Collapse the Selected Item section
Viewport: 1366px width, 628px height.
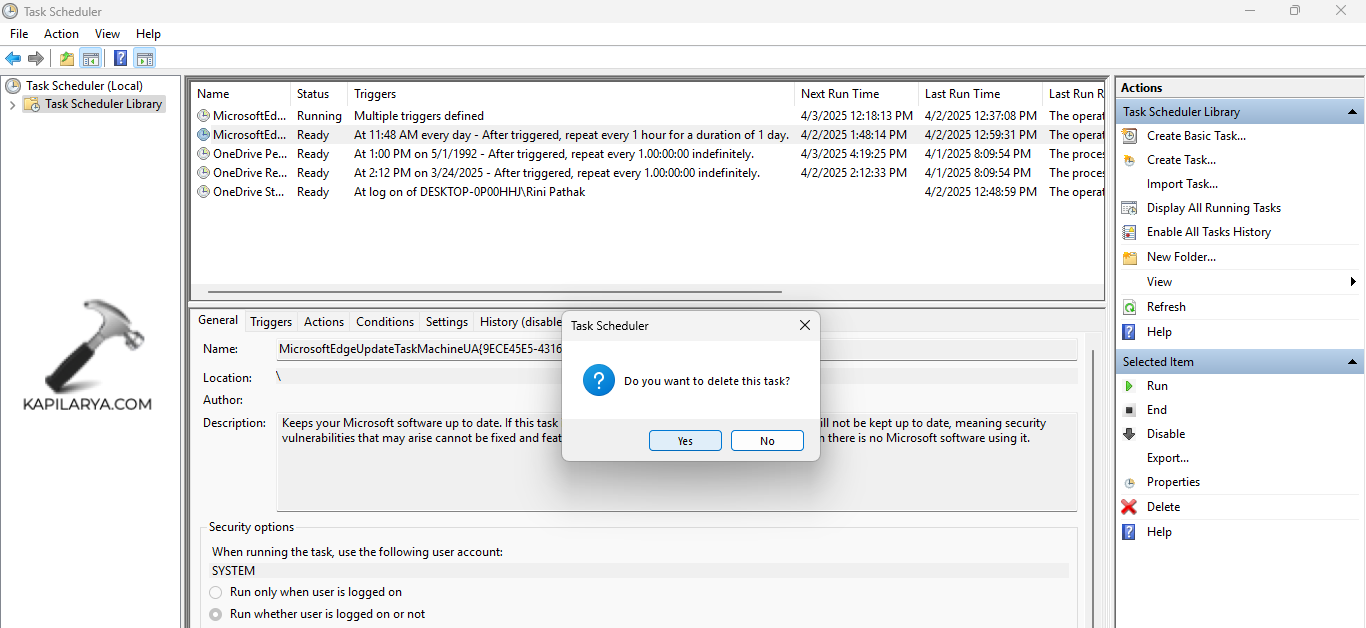tap(1352, 362)
